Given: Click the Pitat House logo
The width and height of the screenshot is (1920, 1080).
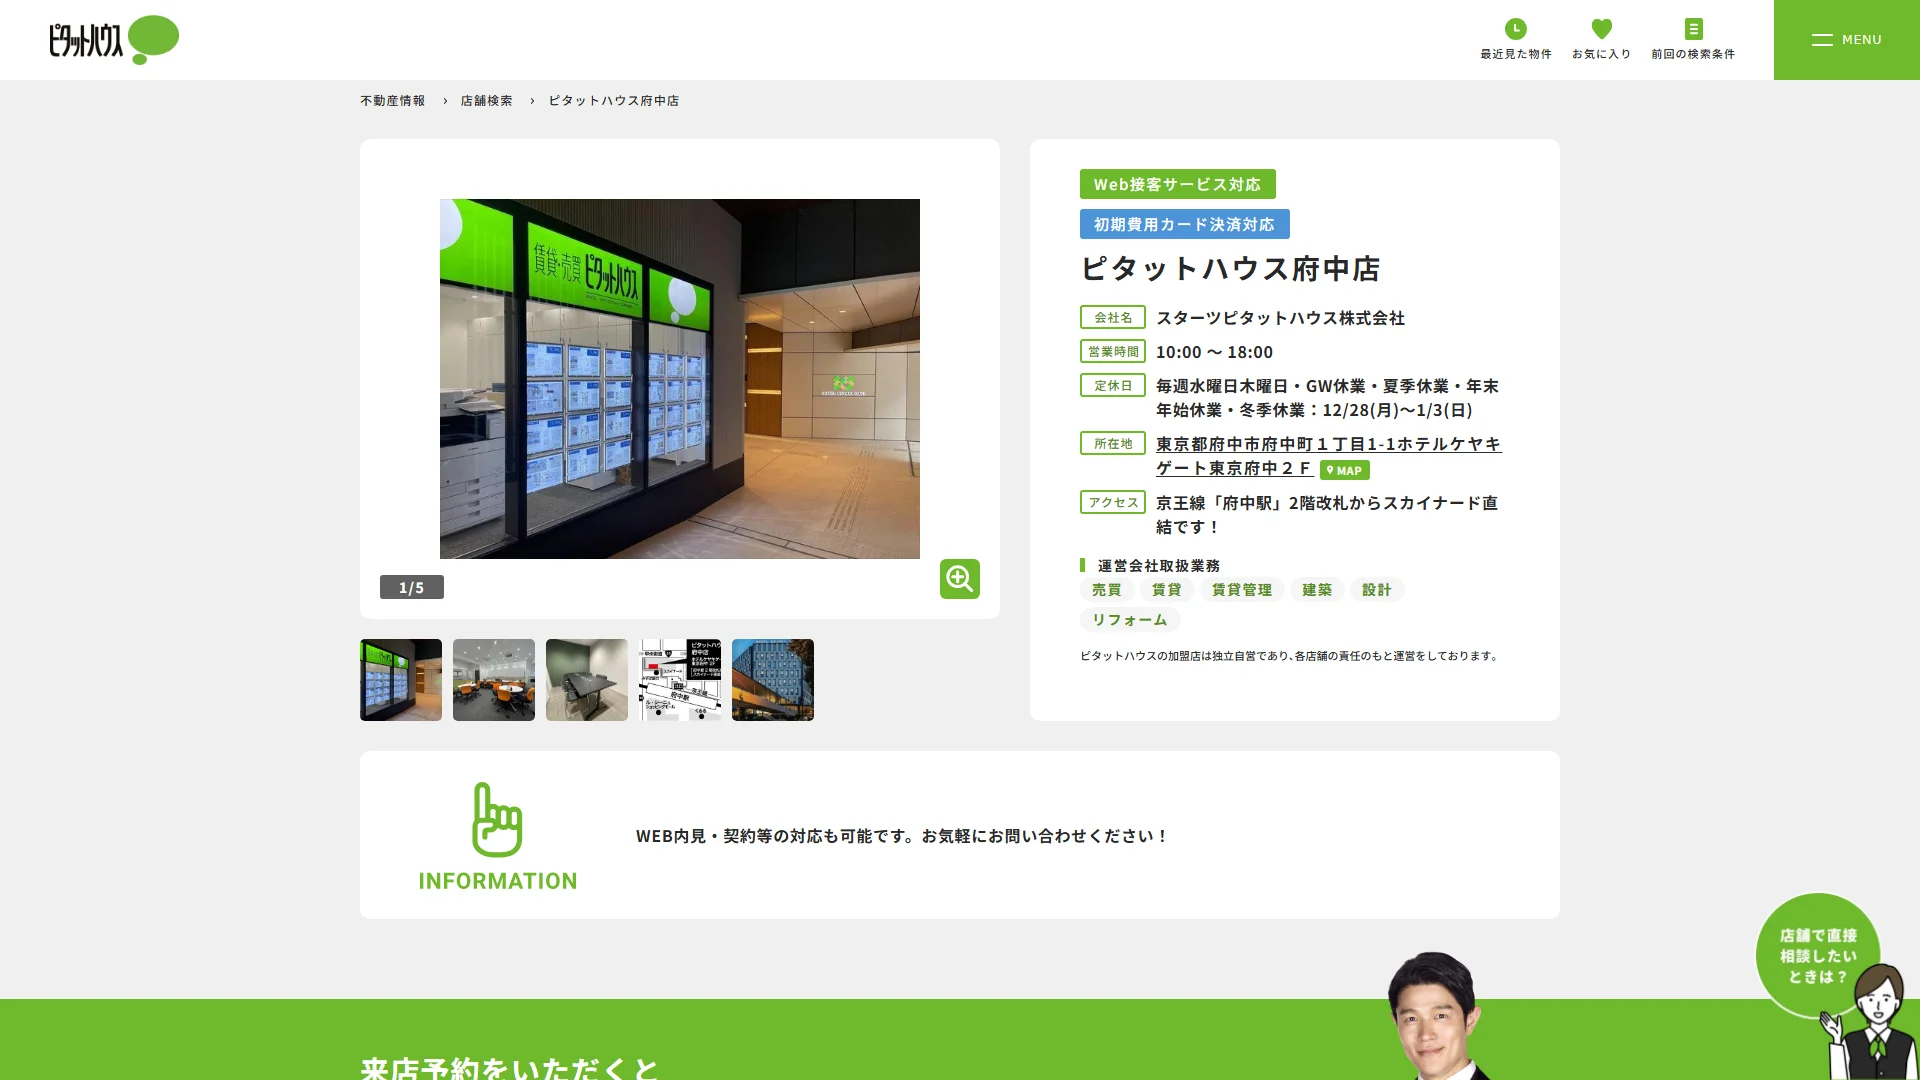Looking at the screenshot, I should coord(114,40).
